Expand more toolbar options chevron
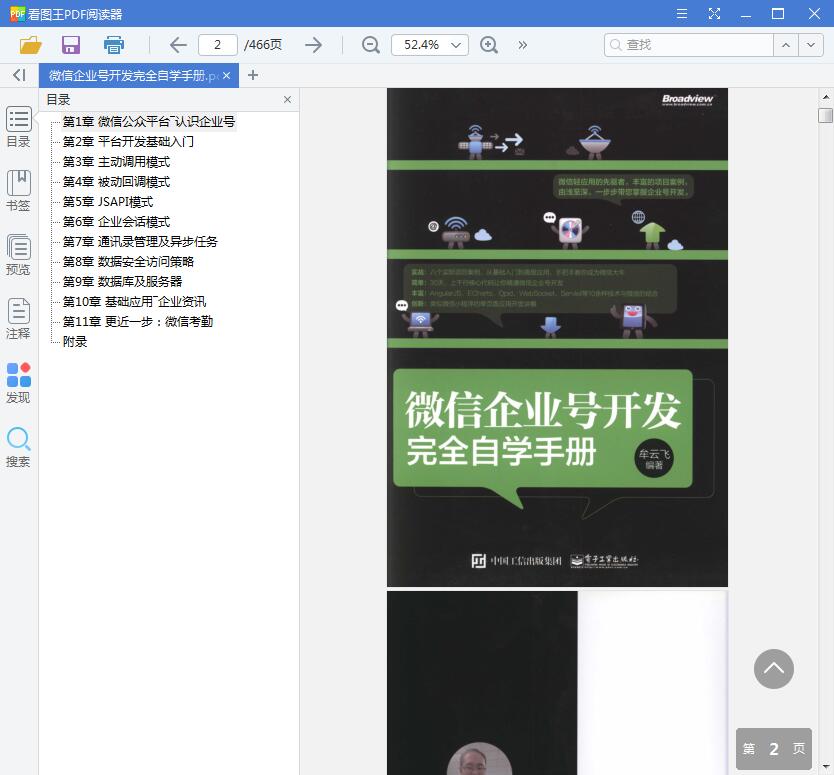The image size is (834, 775). [x=523, y=45]
